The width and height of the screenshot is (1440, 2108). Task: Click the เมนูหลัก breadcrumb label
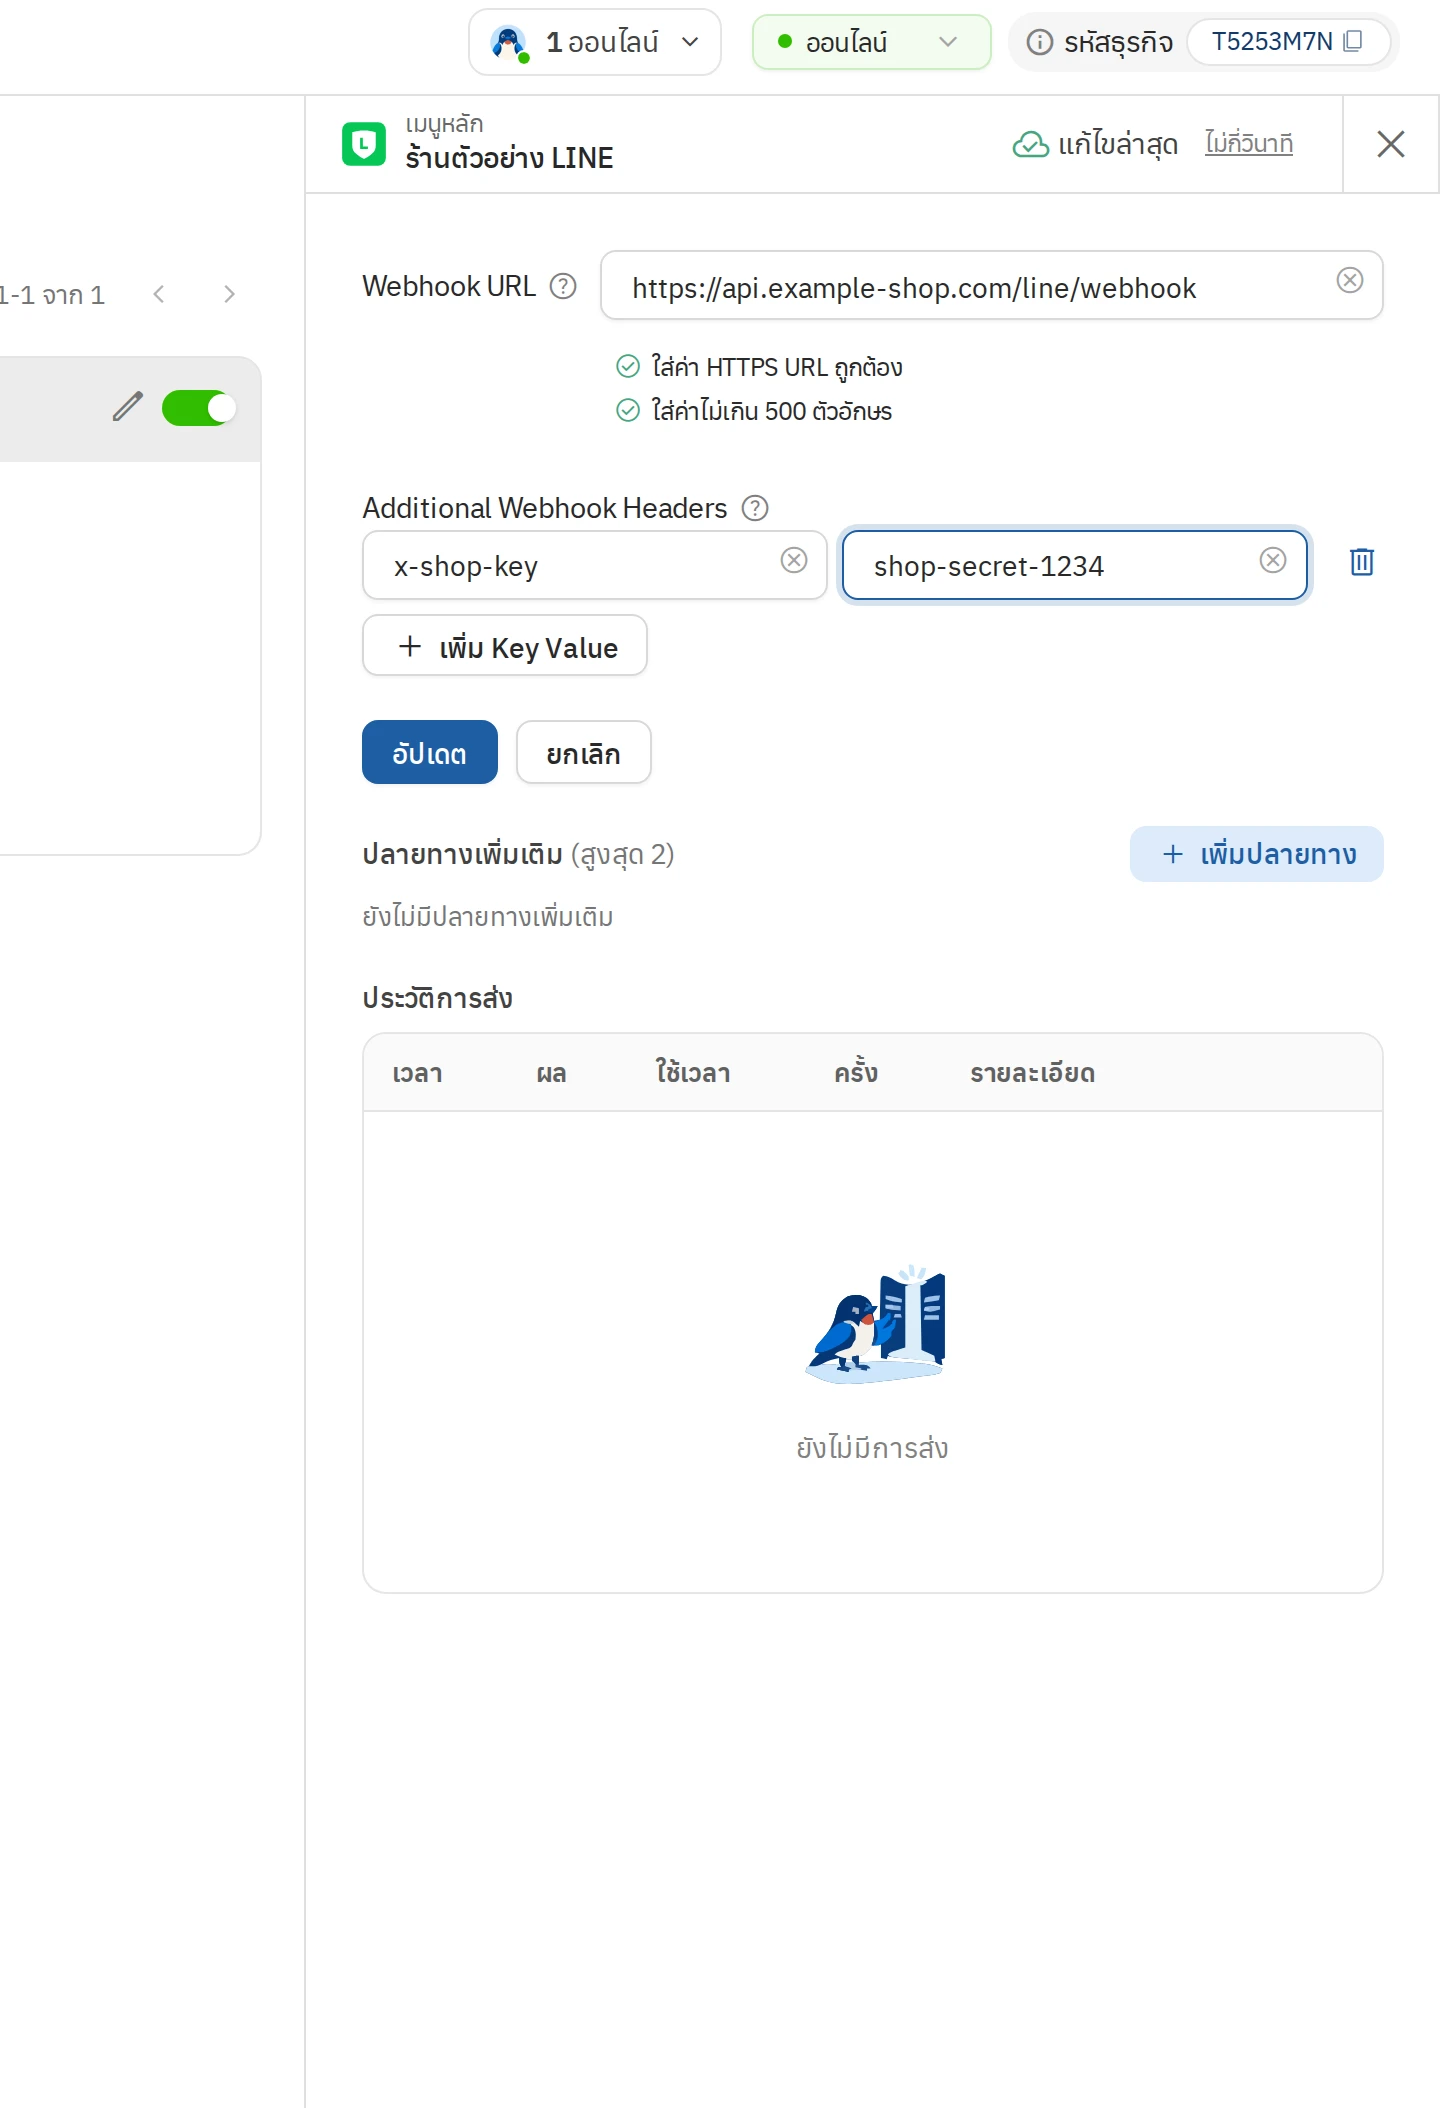point(444,125)
